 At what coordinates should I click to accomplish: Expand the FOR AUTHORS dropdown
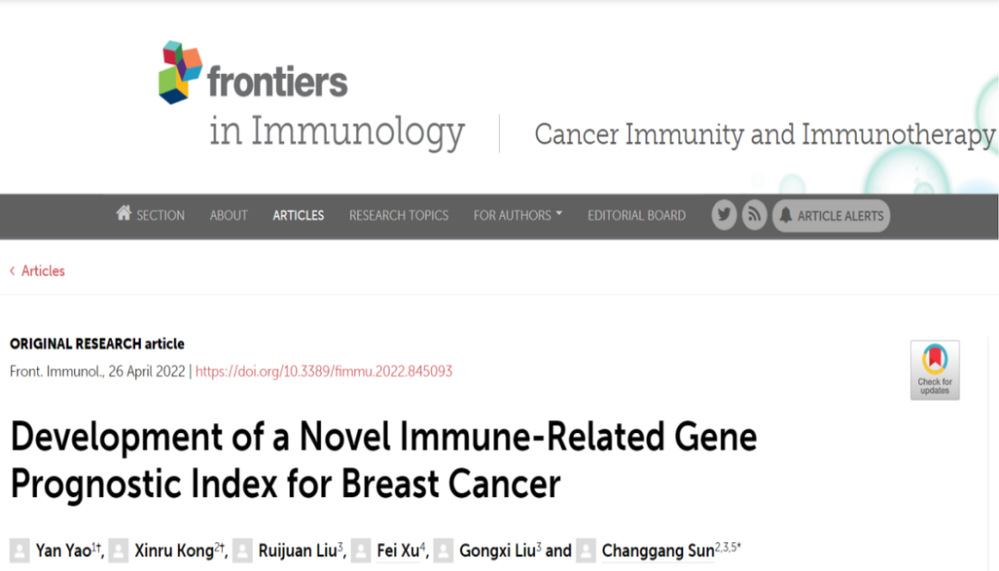coord(517,215)
